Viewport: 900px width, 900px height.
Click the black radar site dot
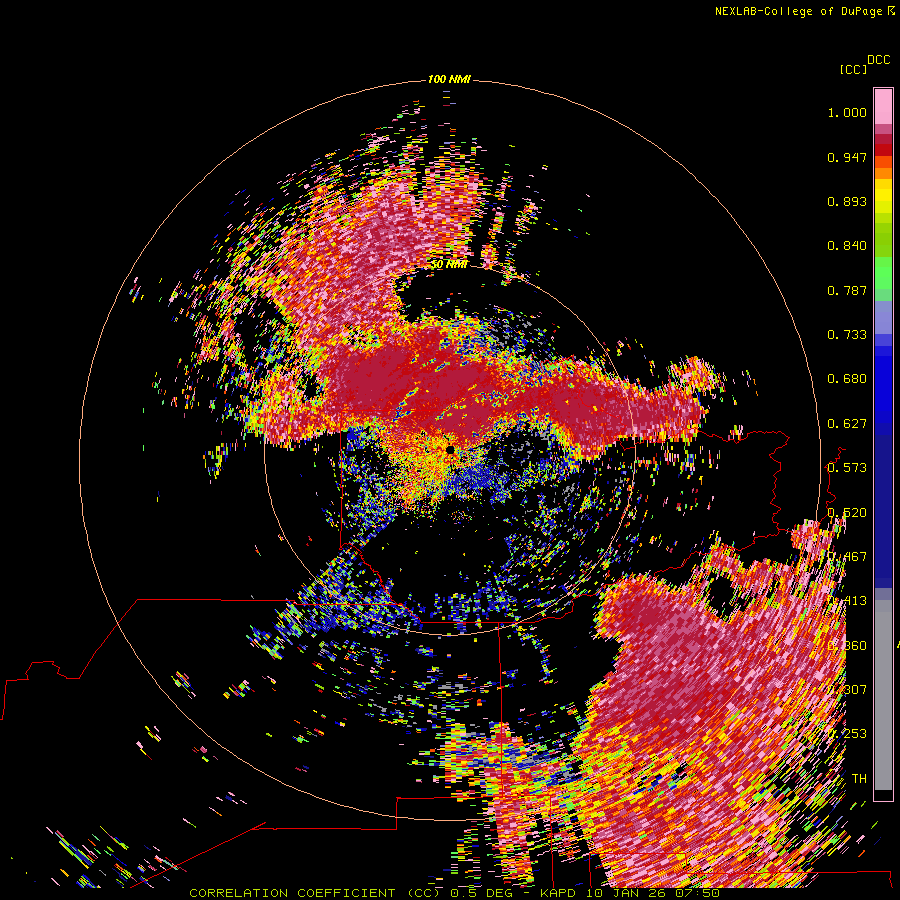(450, 450)
